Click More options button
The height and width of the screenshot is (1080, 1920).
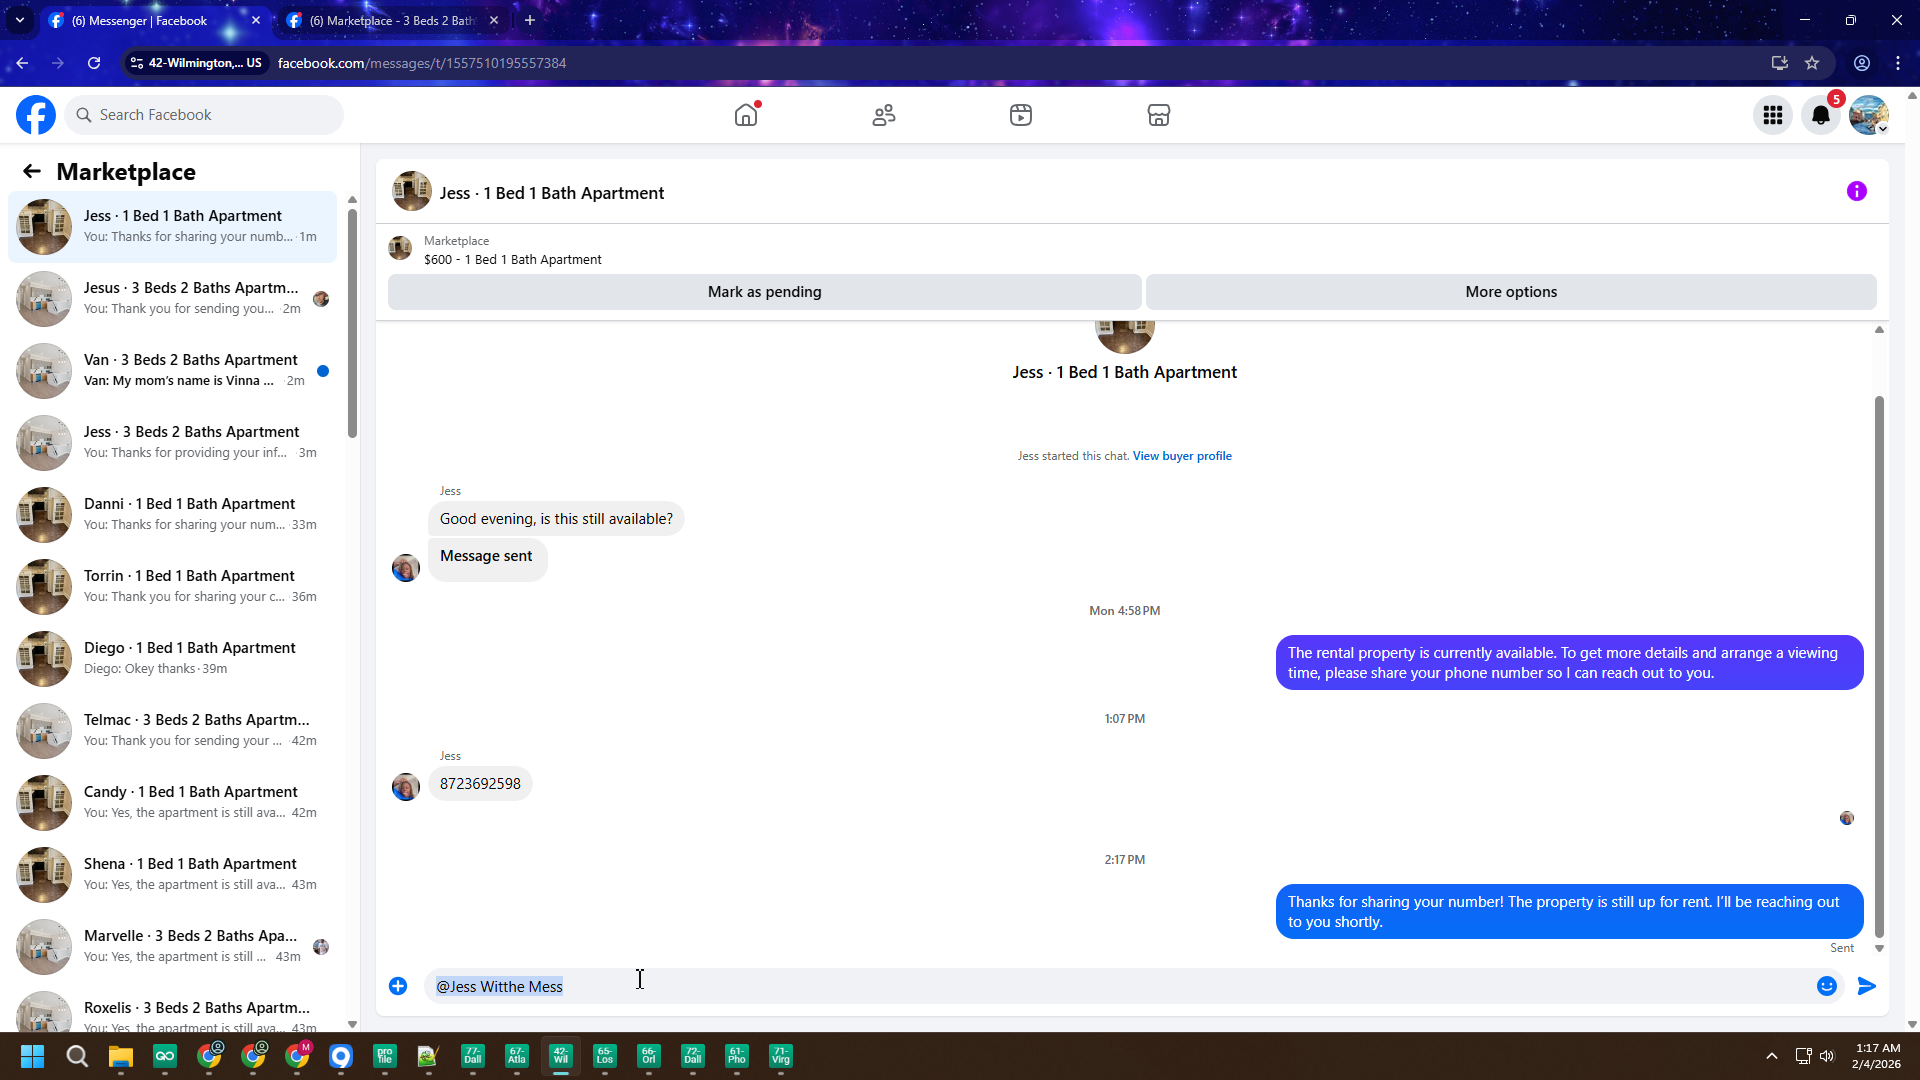[x=1510, y=292]
